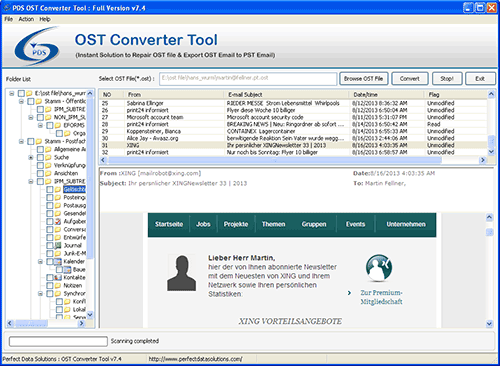The image size is (500, 366).
Task: Tick the Gelöscht folder checkbox
Action: [49, 189]
